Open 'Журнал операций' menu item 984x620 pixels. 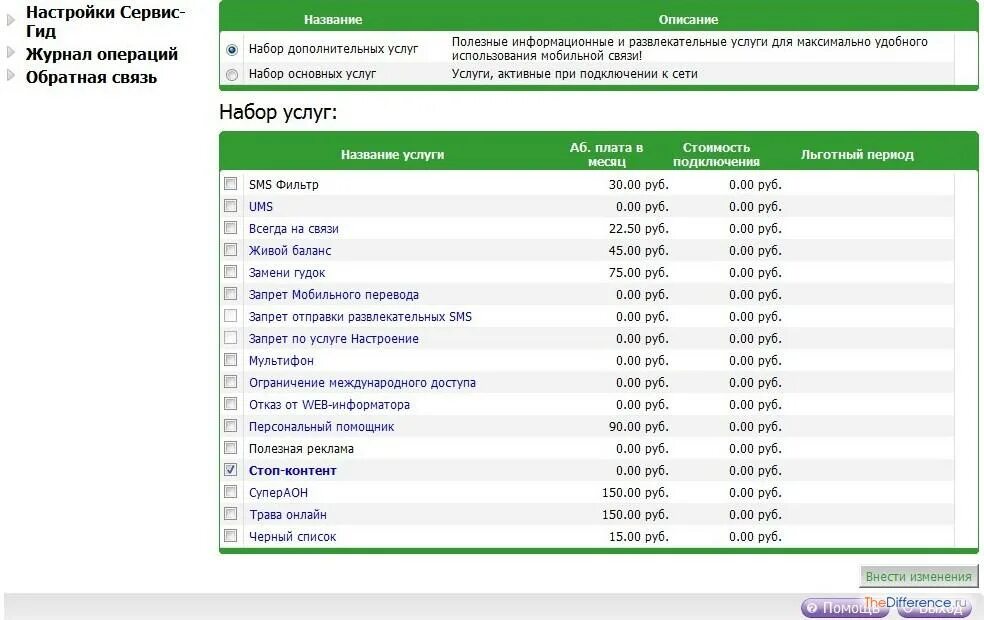pos(102,54)
